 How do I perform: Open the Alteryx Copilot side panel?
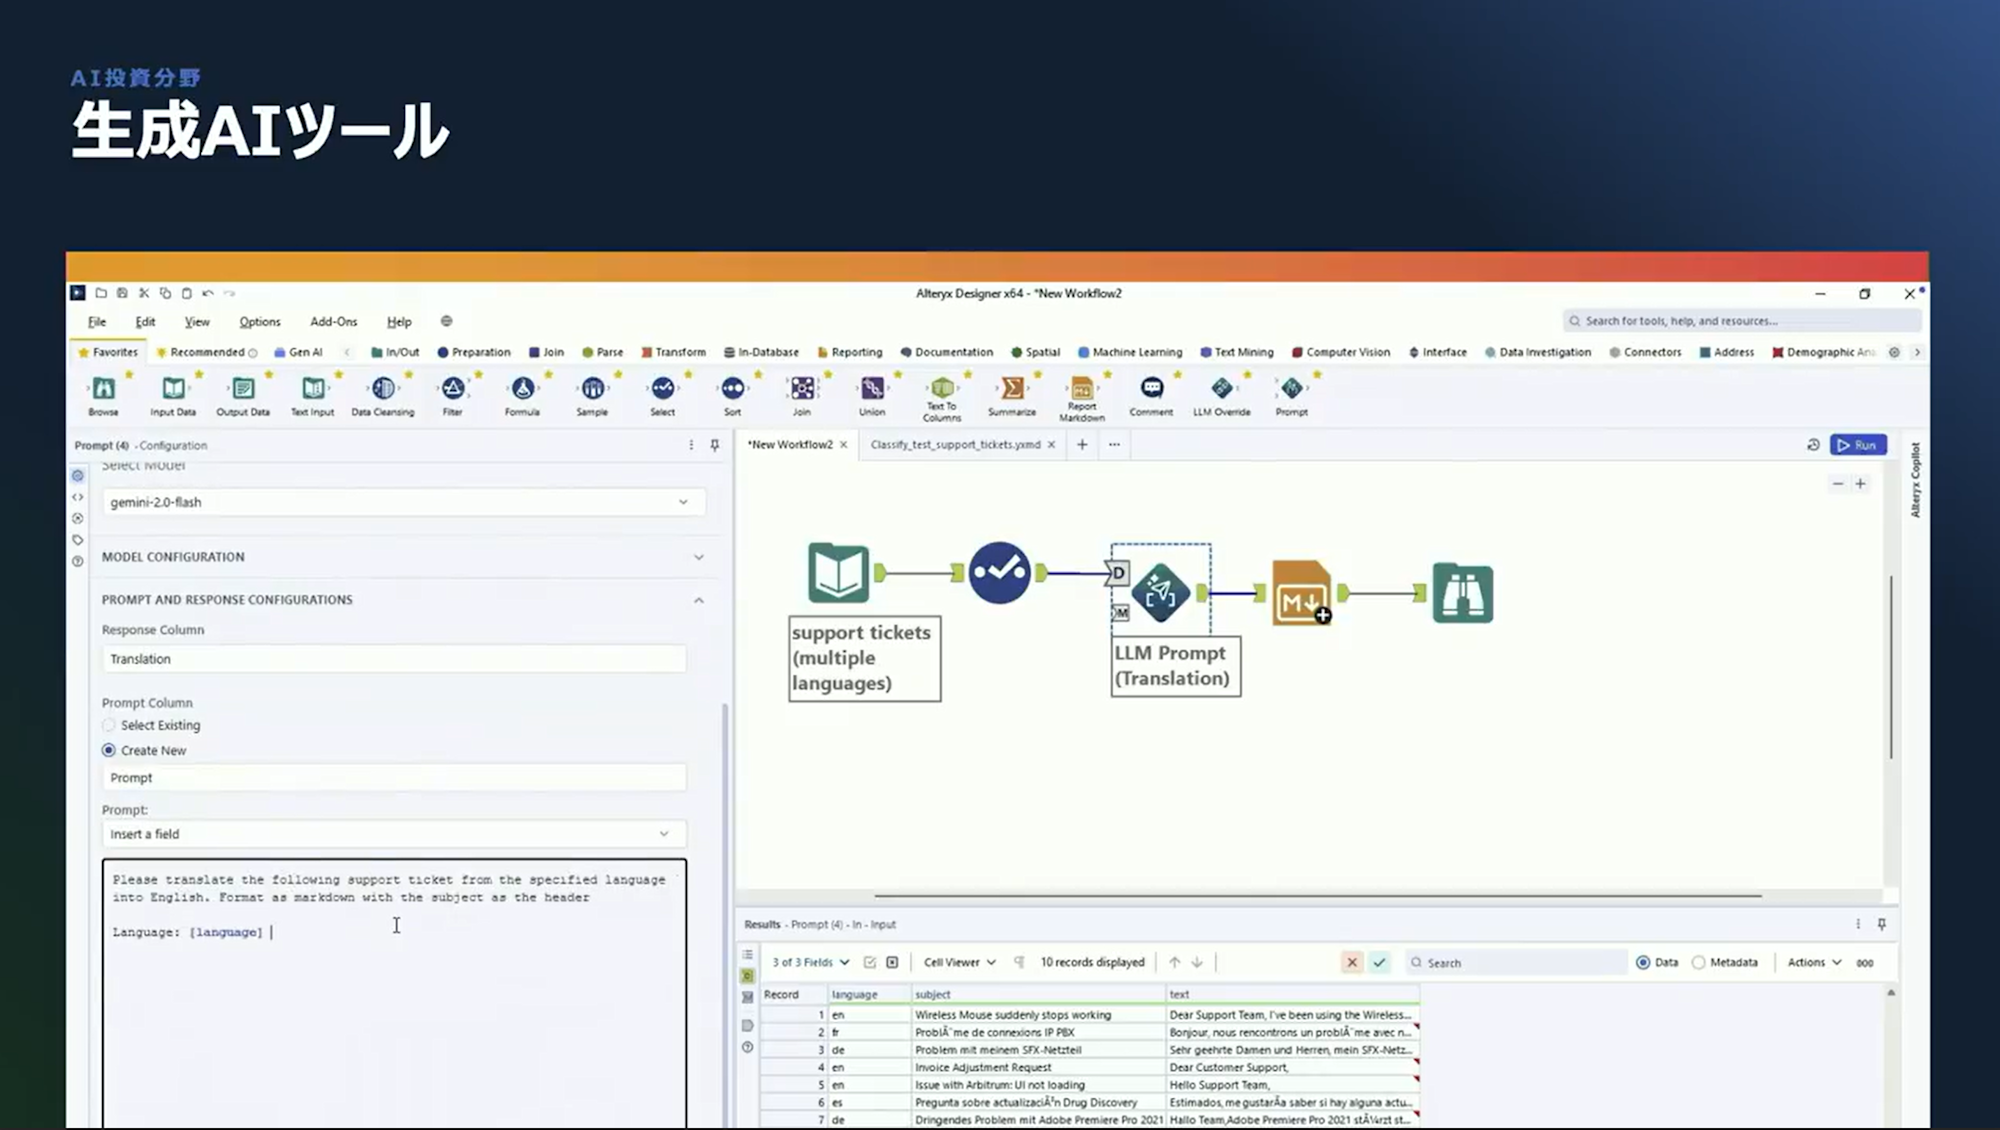point(1916,480)
